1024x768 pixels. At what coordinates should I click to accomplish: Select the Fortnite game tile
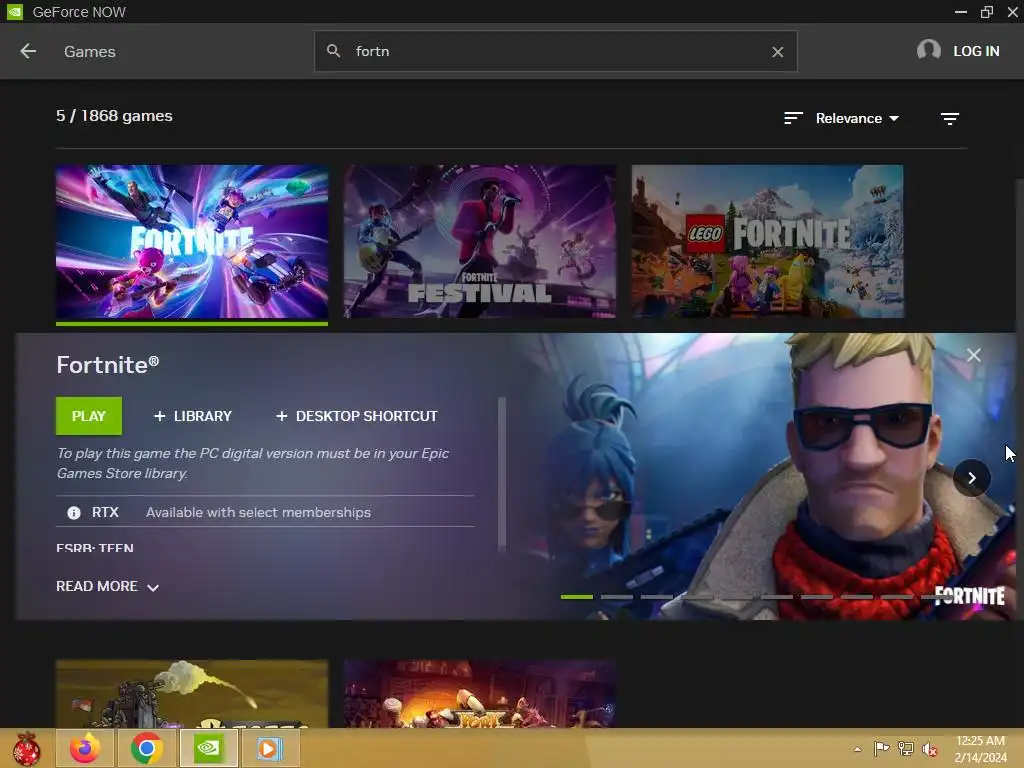pos(192,242)
